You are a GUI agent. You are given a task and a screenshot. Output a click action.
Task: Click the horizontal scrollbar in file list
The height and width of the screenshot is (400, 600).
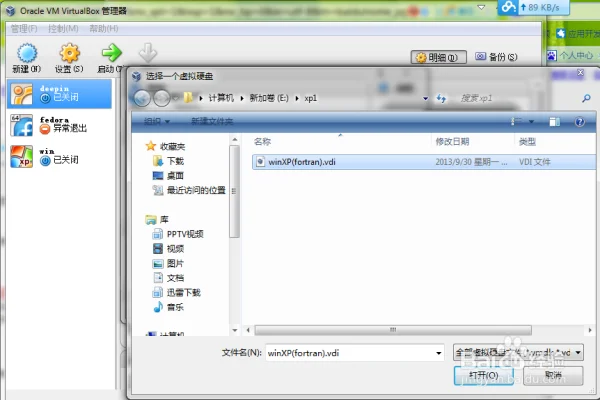393,330
